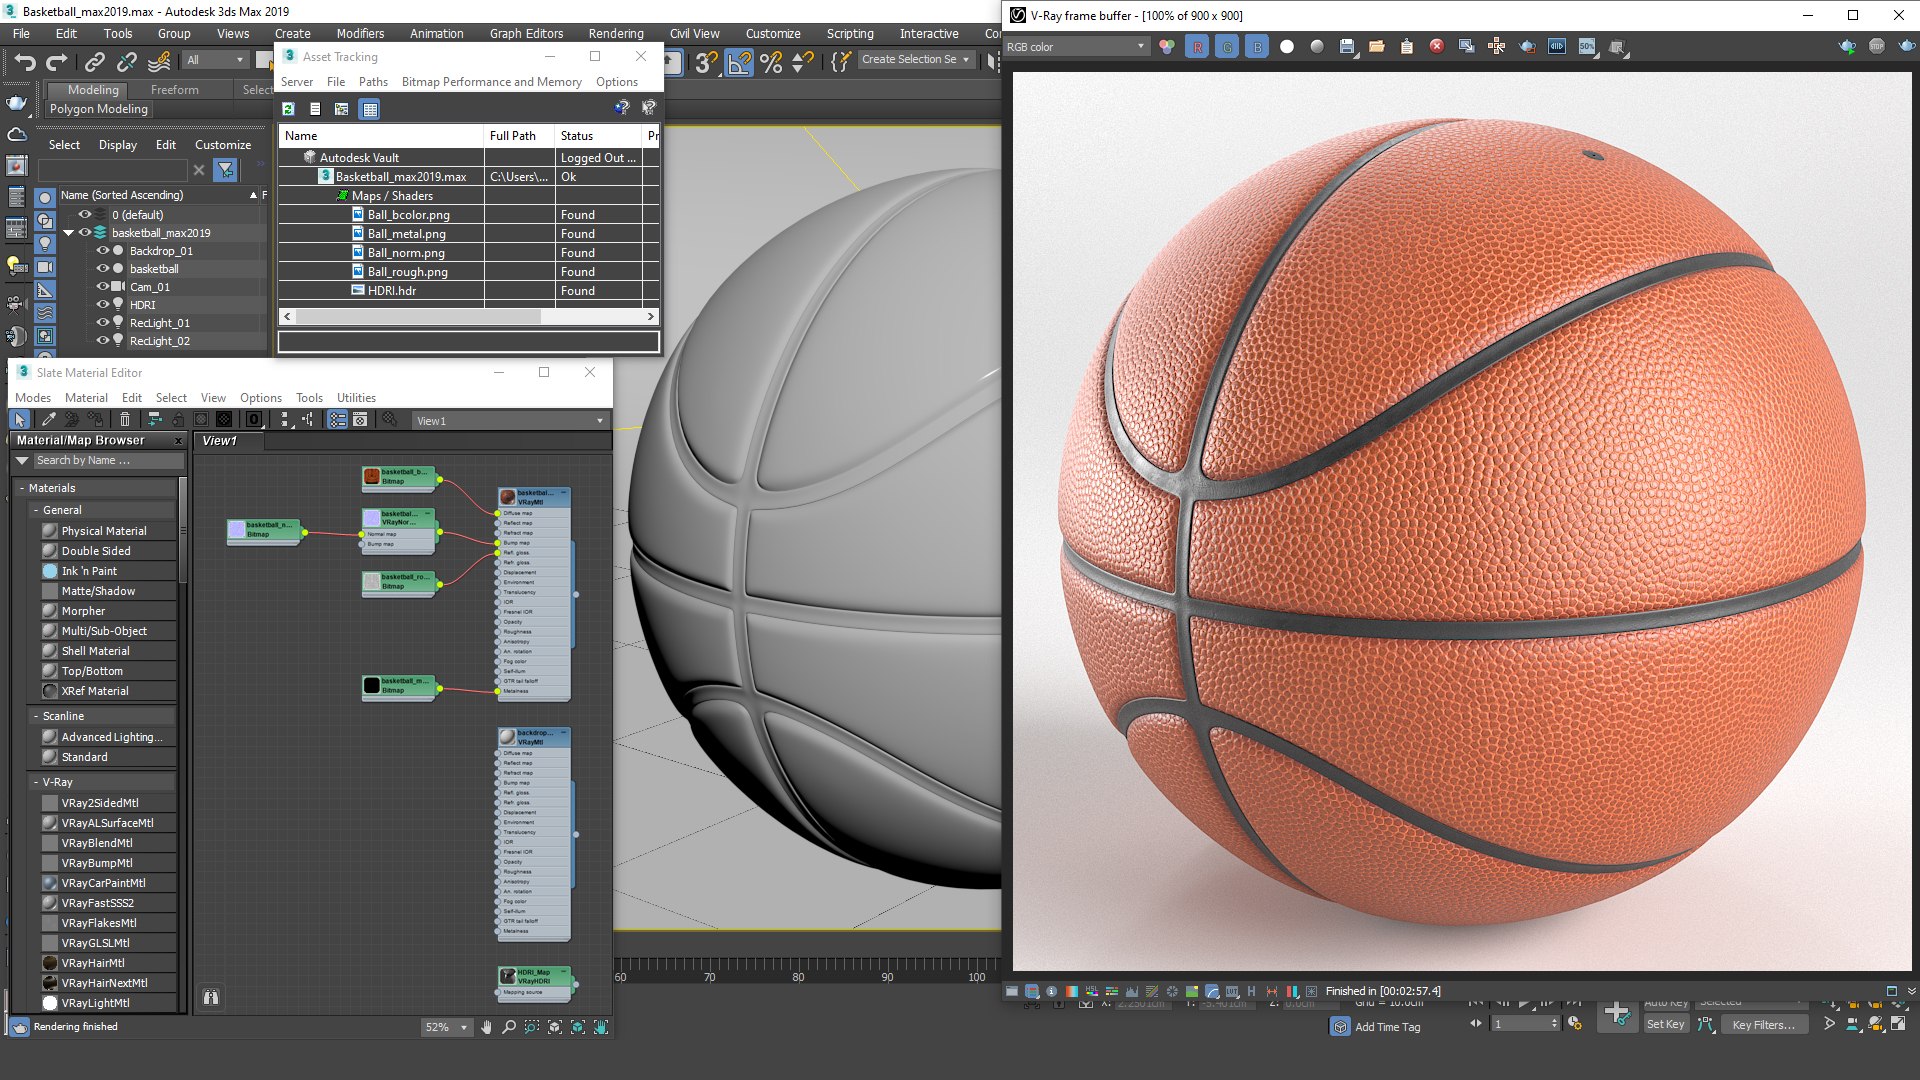The height and width of the screenshot is (1080, 1920).
Task: Pick material from object eyedropper in Slate
Action: 47,420
